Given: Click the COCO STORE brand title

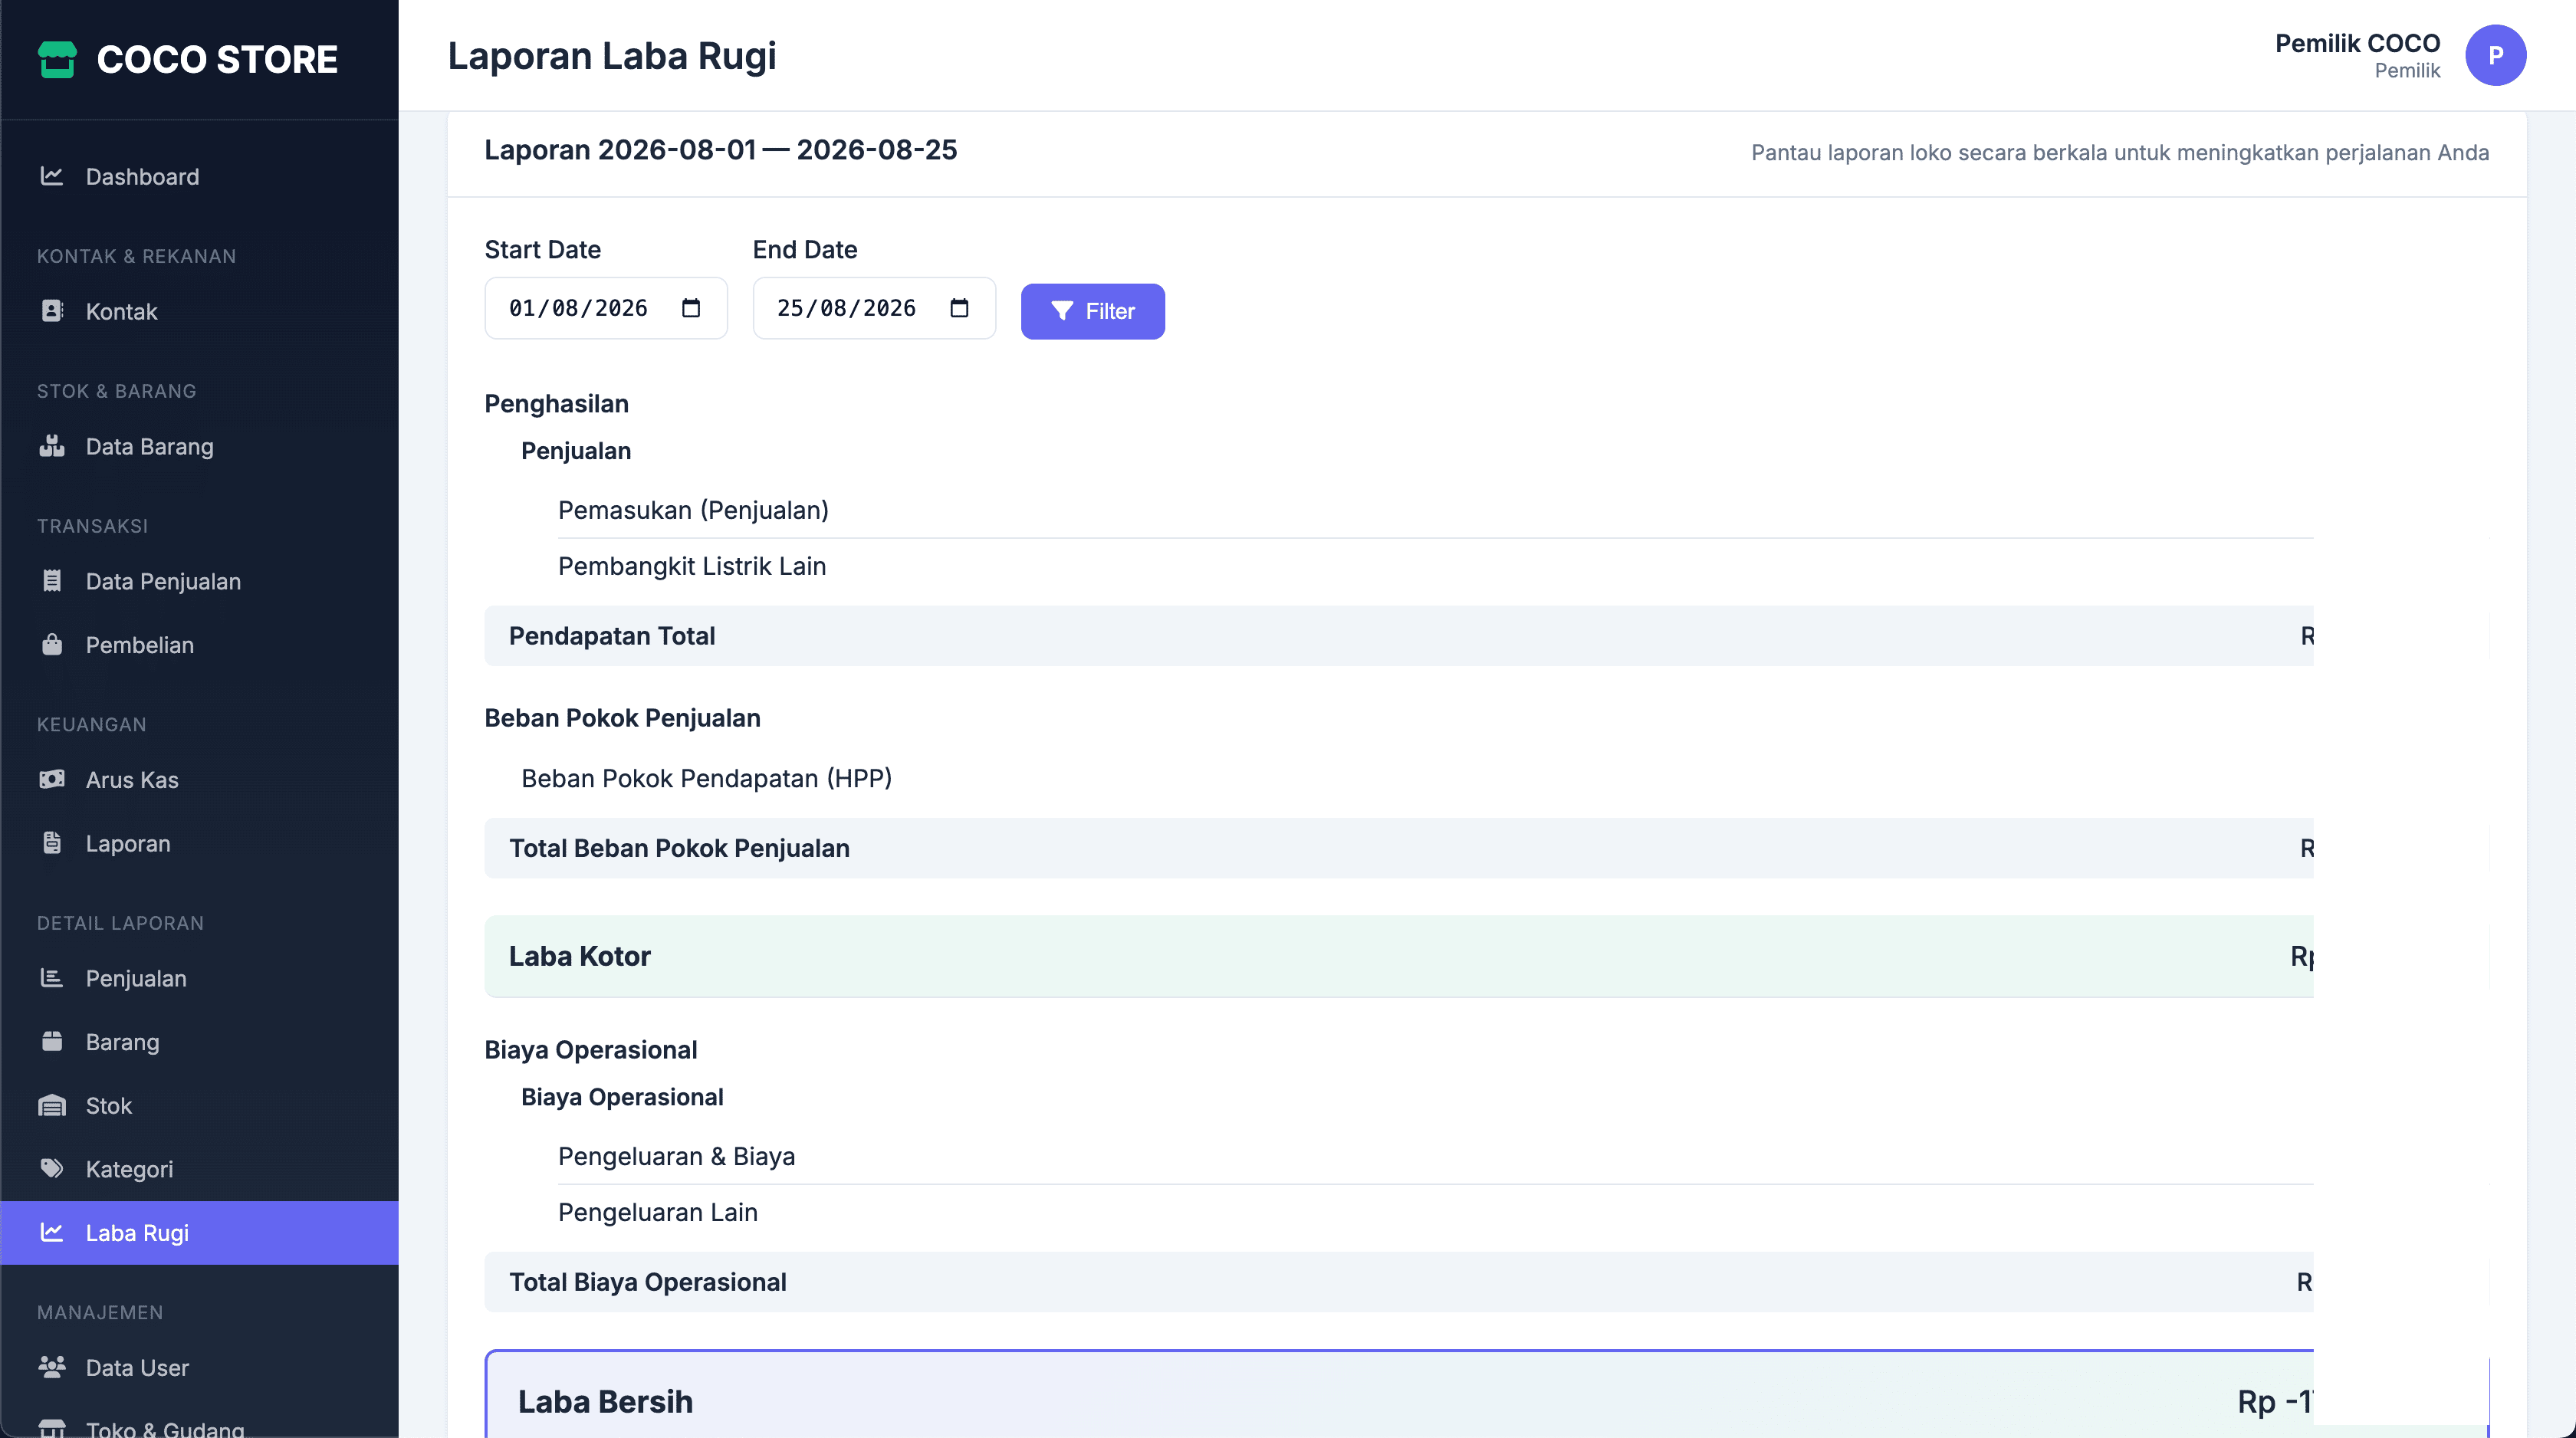Looking at the screenshot, I should coord(217,59).
